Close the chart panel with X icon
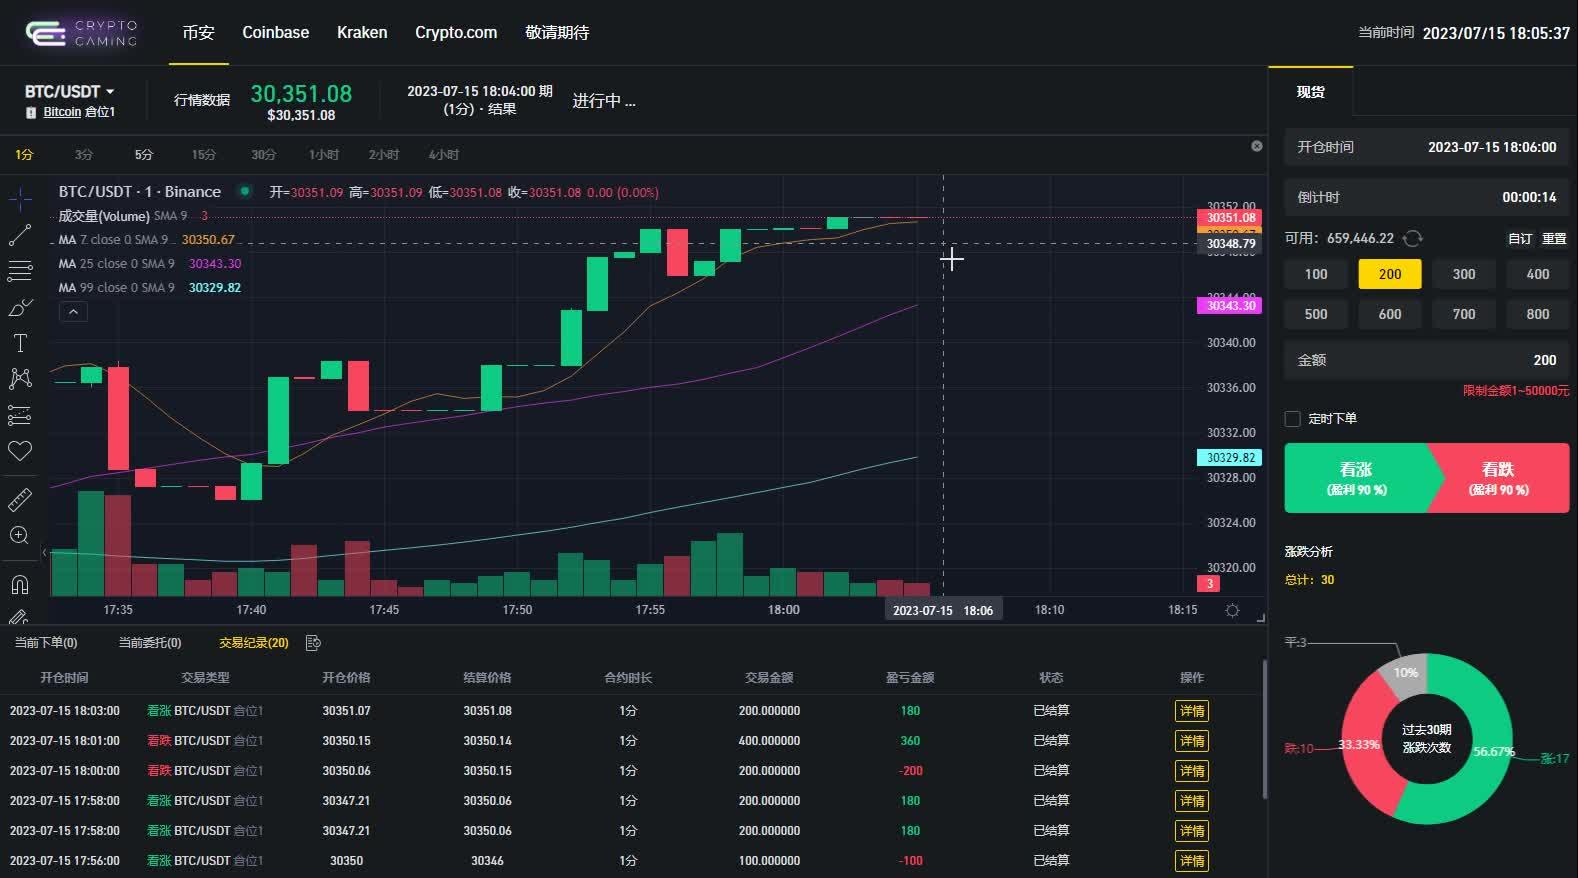This screenshot has height=878, width=1578. (x=1257, y=146)
